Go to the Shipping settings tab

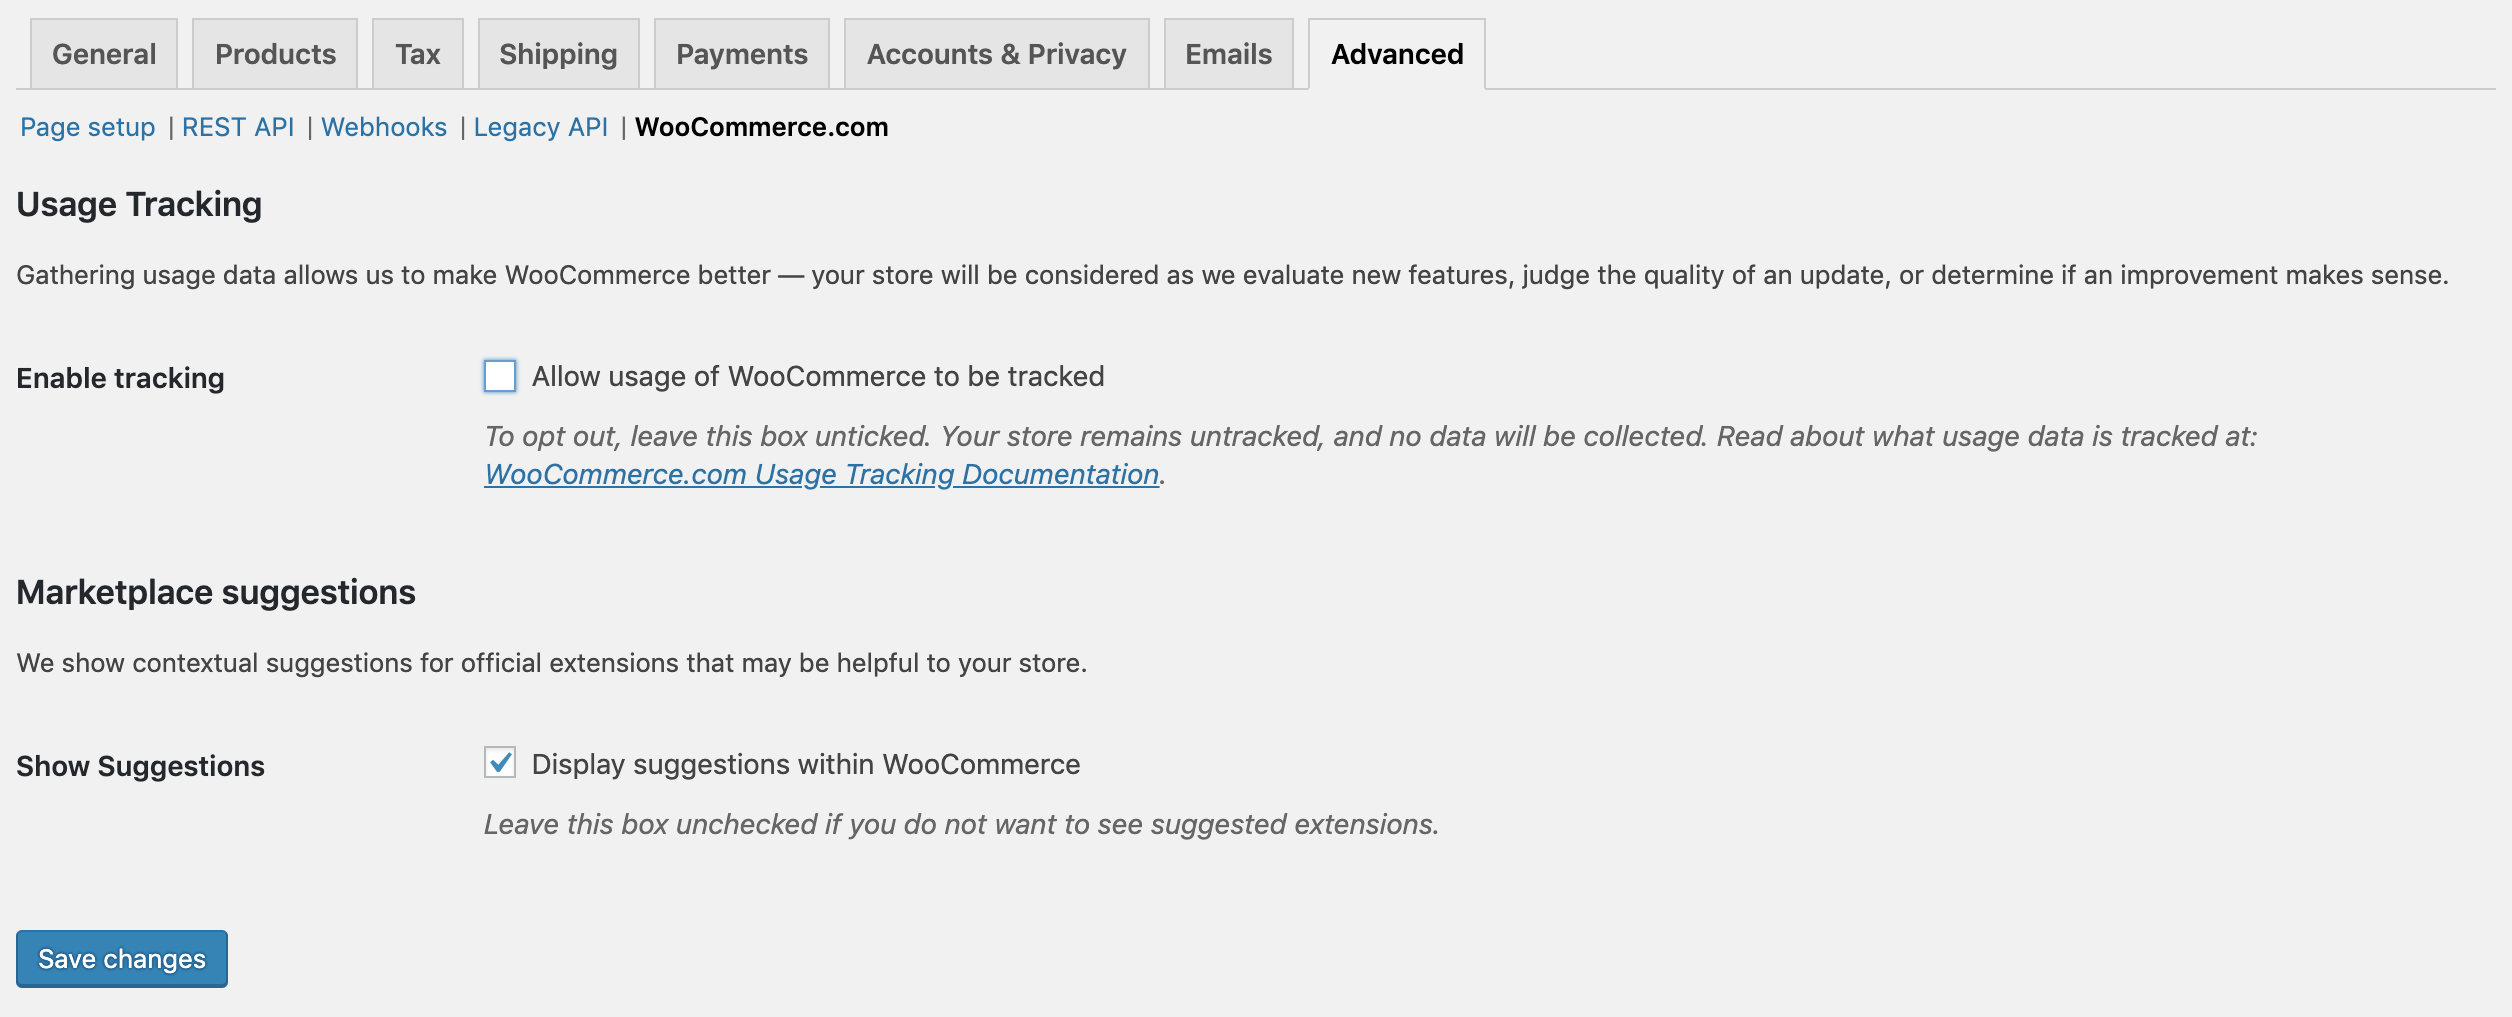(557, 54)
